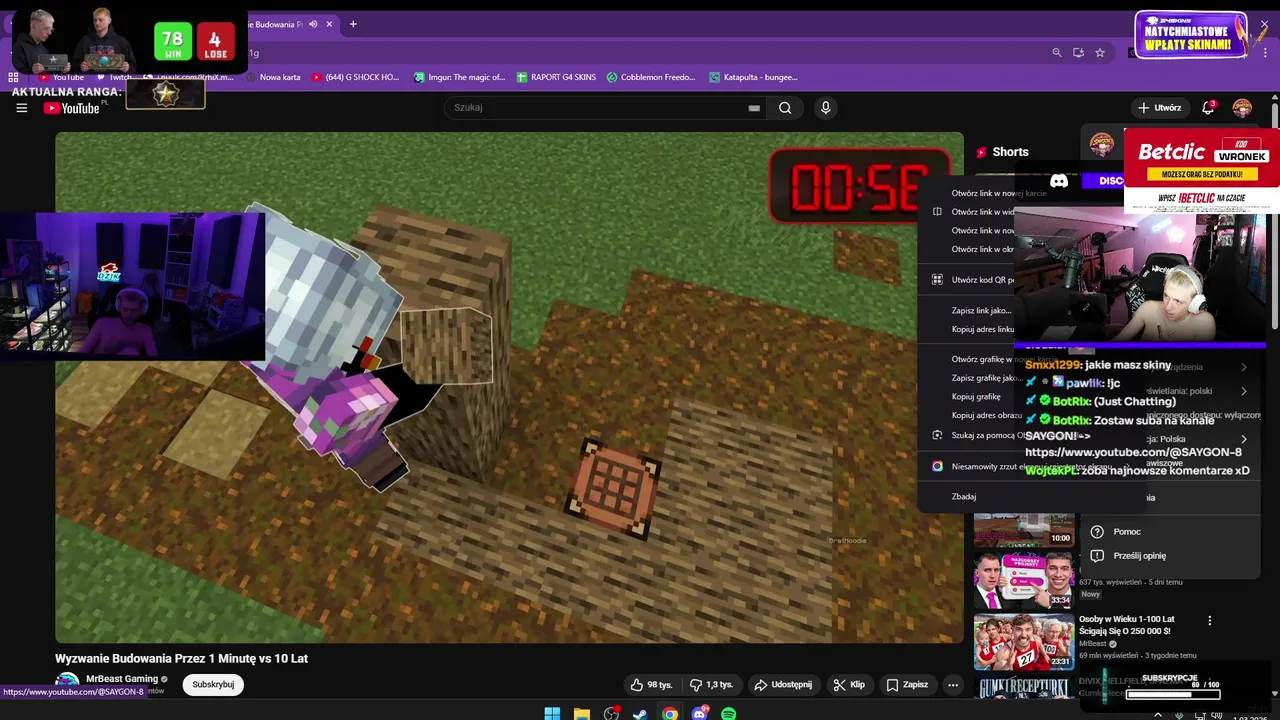
Task: Open 'Katapulta - bungee...' bookmark
Action: (x=753, y=77)
